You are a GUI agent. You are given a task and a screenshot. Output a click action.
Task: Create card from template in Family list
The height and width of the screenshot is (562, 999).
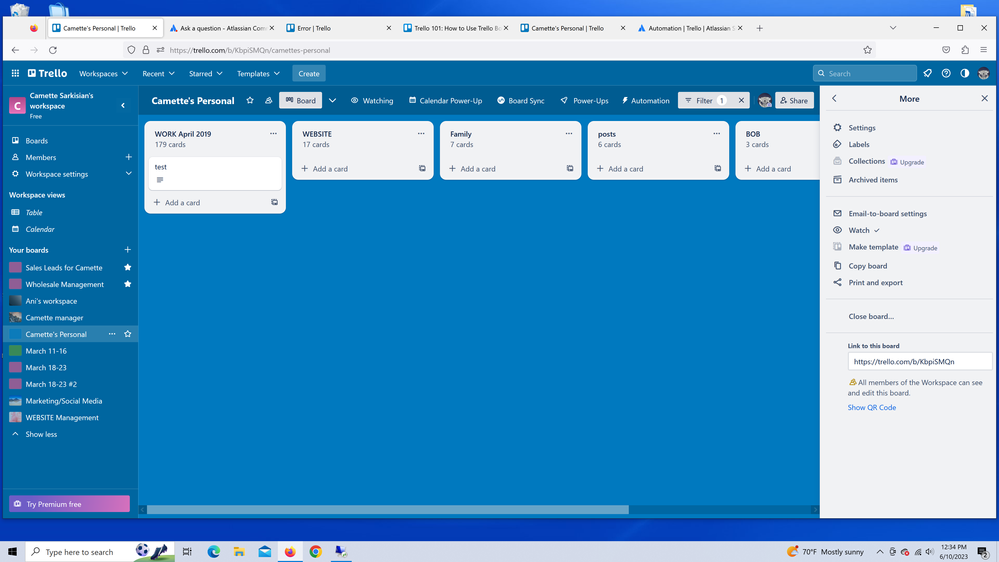pyautogui.click(x=570, y=169)
